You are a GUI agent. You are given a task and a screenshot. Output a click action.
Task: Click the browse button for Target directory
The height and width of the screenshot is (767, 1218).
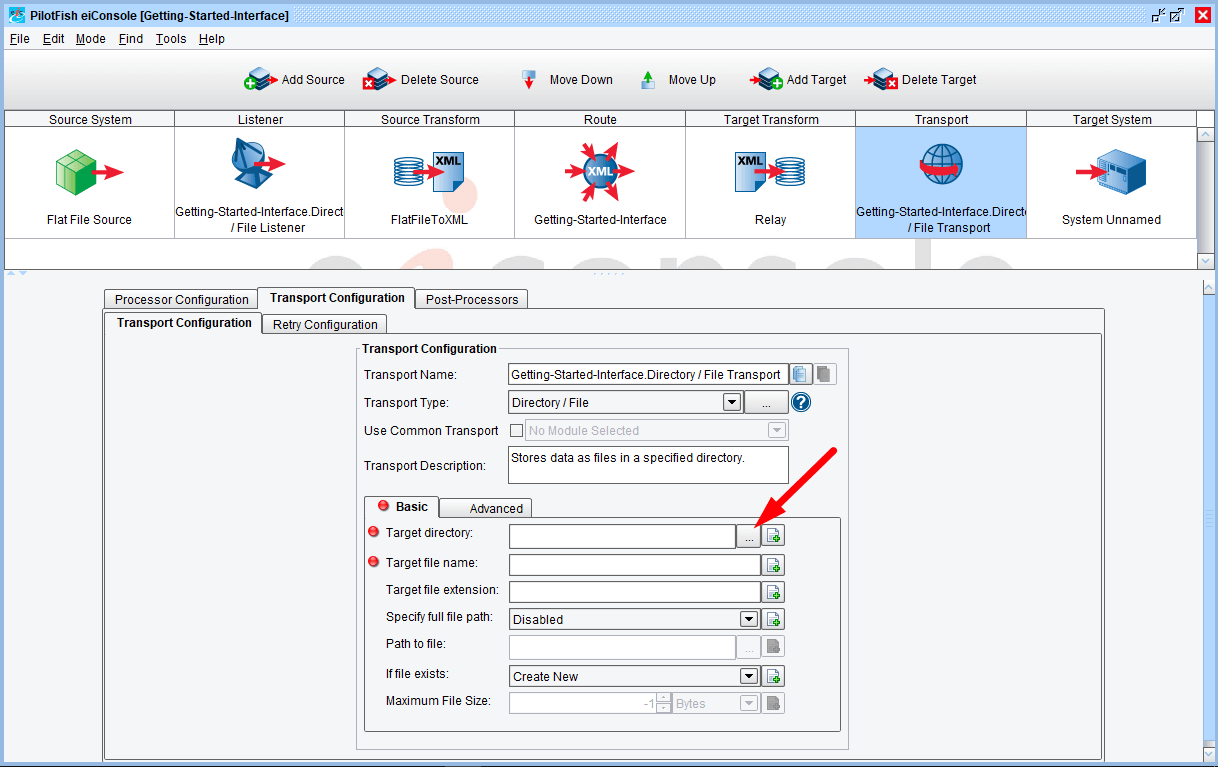749,537
